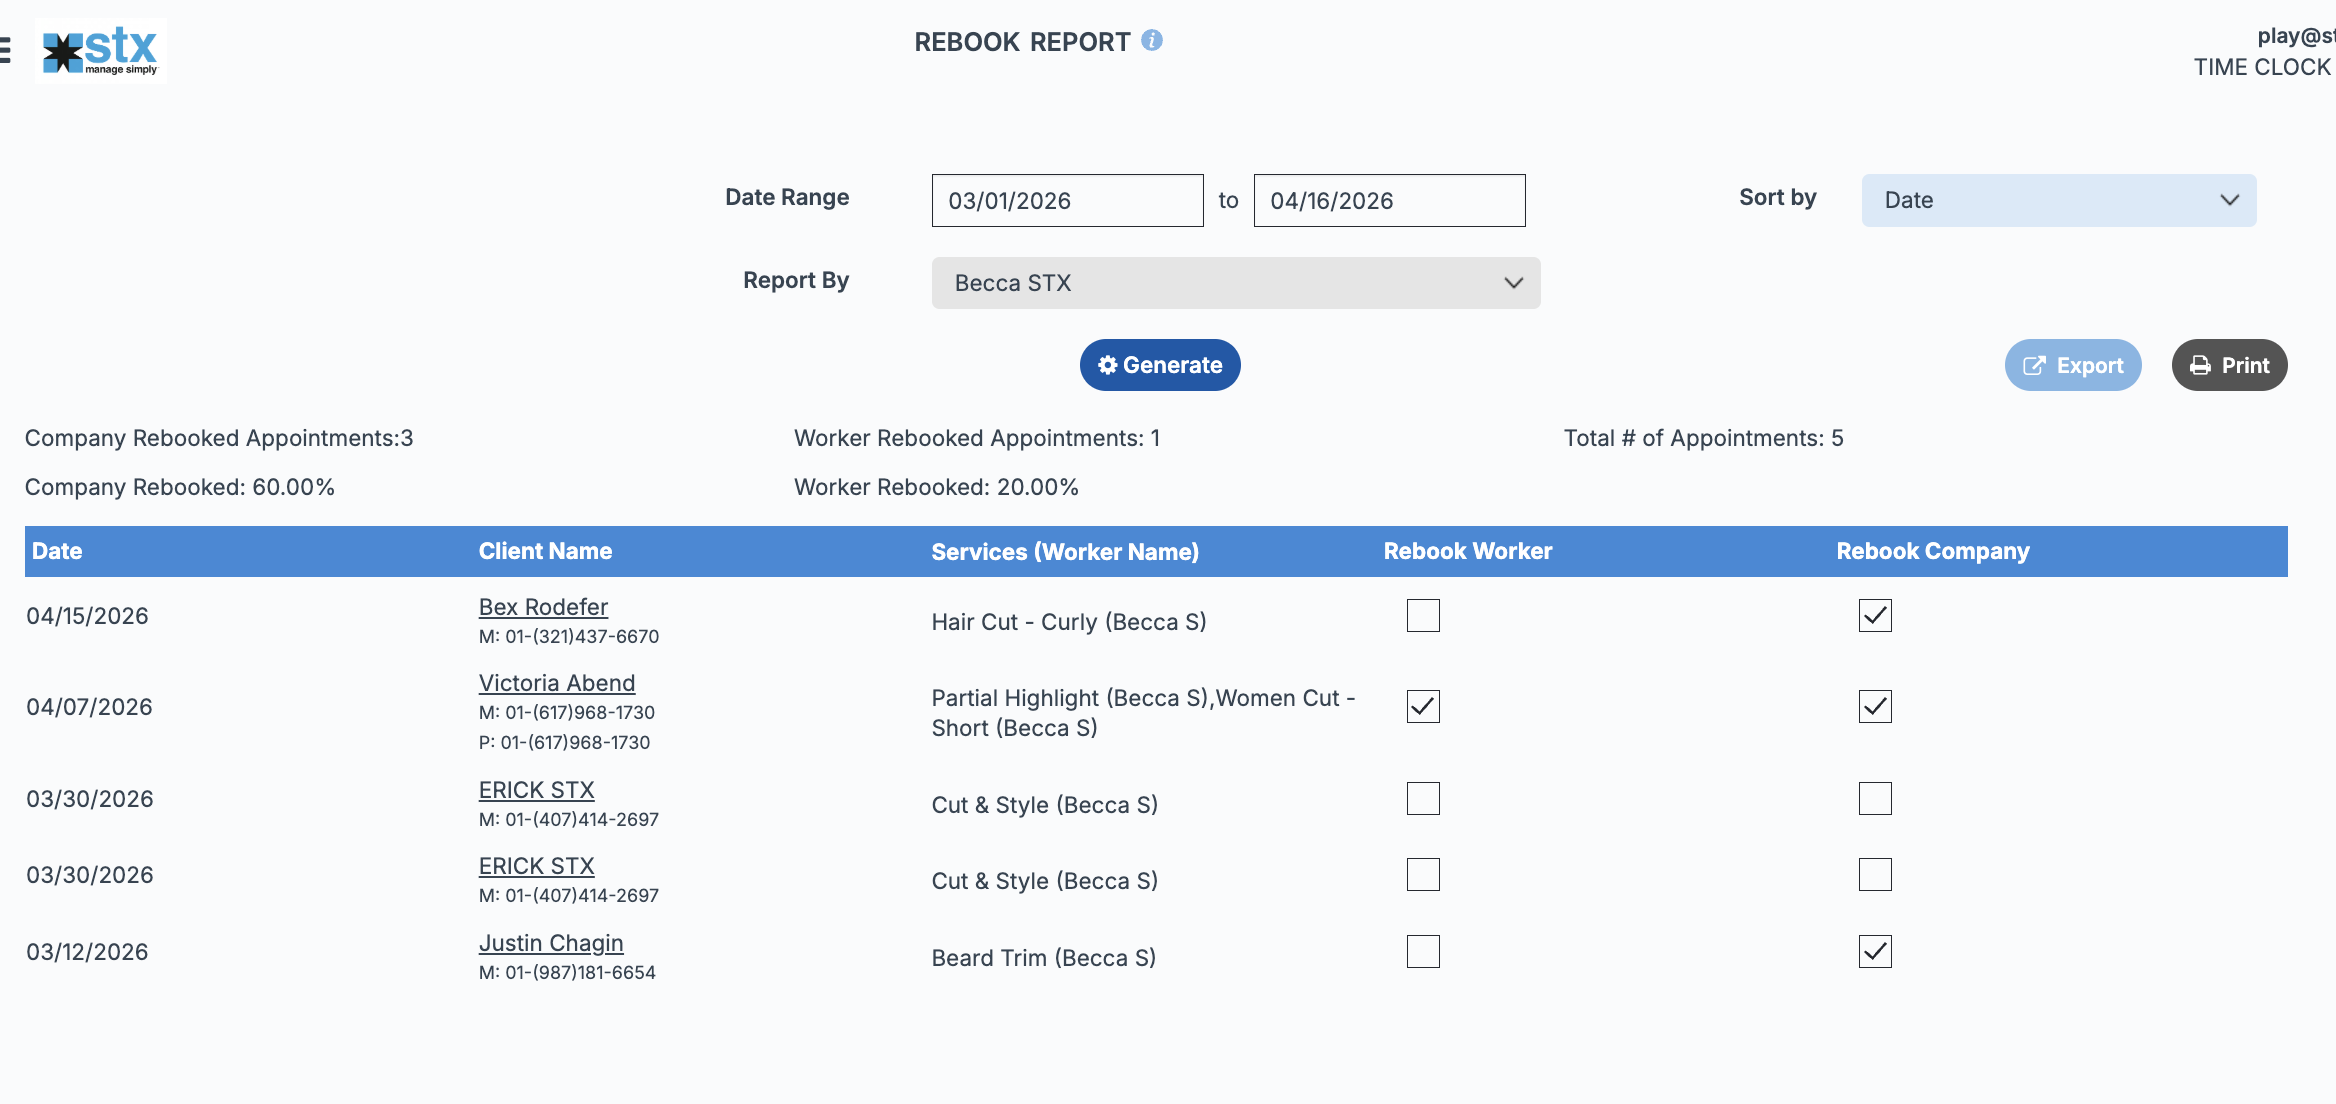Click the Generate report button
The image size is (2336, 1104).
tap(1160, 365)
